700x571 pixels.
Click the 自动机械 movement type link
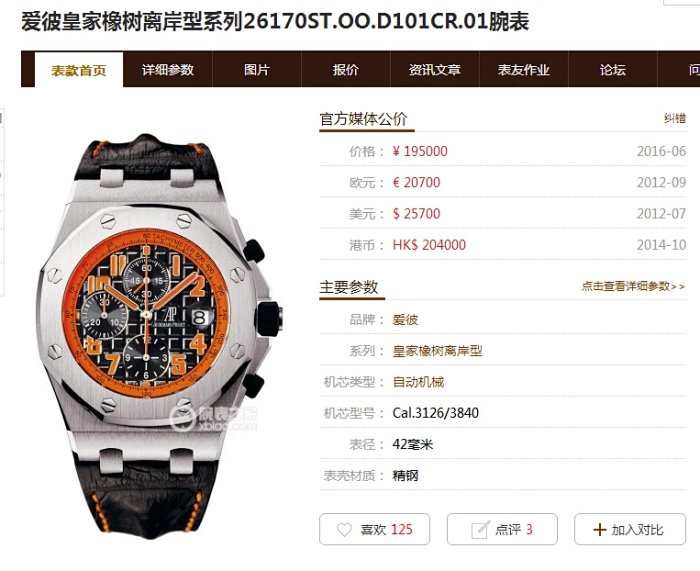[418, 382]
